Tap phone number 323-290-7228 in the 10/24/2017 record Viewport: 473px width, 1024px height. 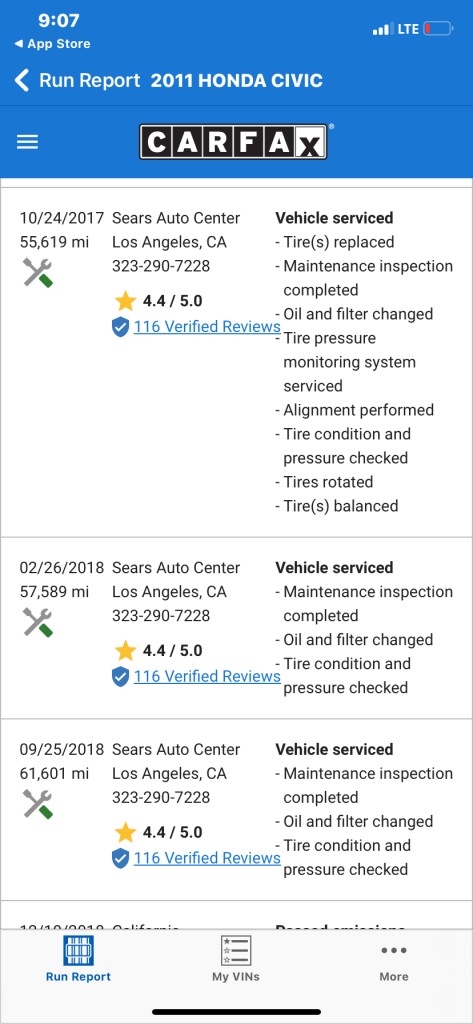pos(161,266)
